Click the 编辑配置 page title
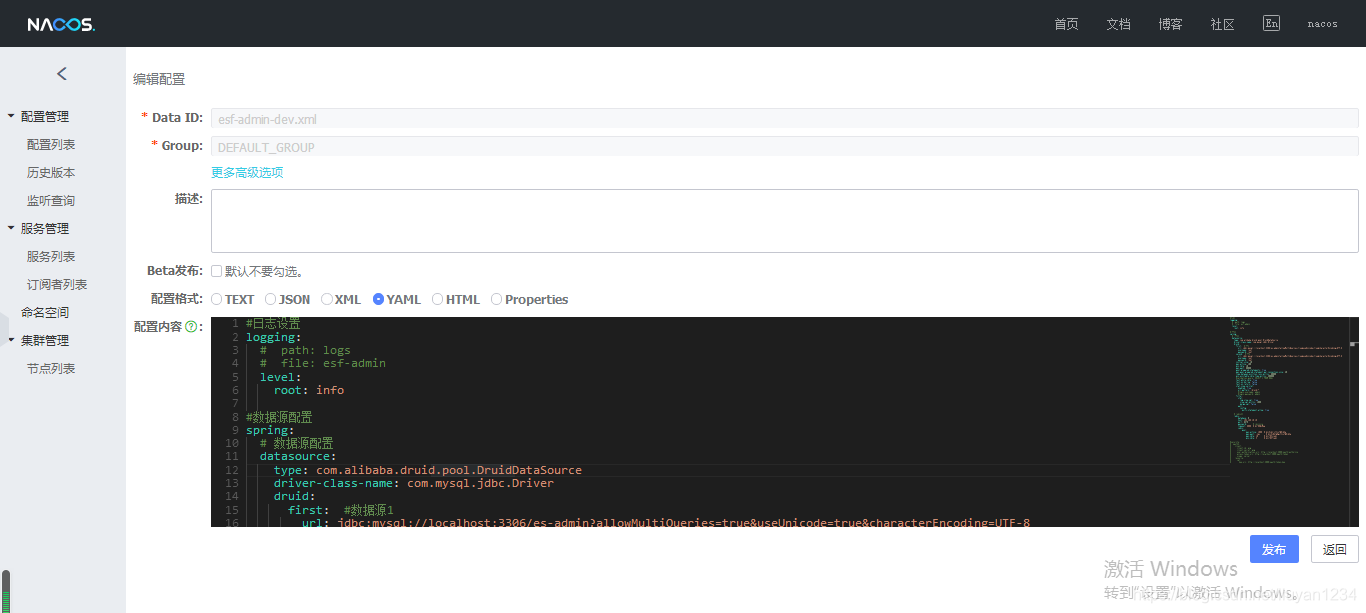This screenshot has width=1366, height=613. click(x=159, y=79)
